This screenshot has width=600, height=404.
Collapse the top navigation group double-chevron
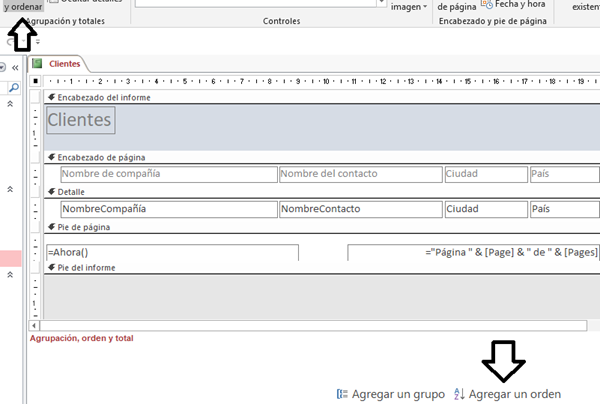point(10,104)
